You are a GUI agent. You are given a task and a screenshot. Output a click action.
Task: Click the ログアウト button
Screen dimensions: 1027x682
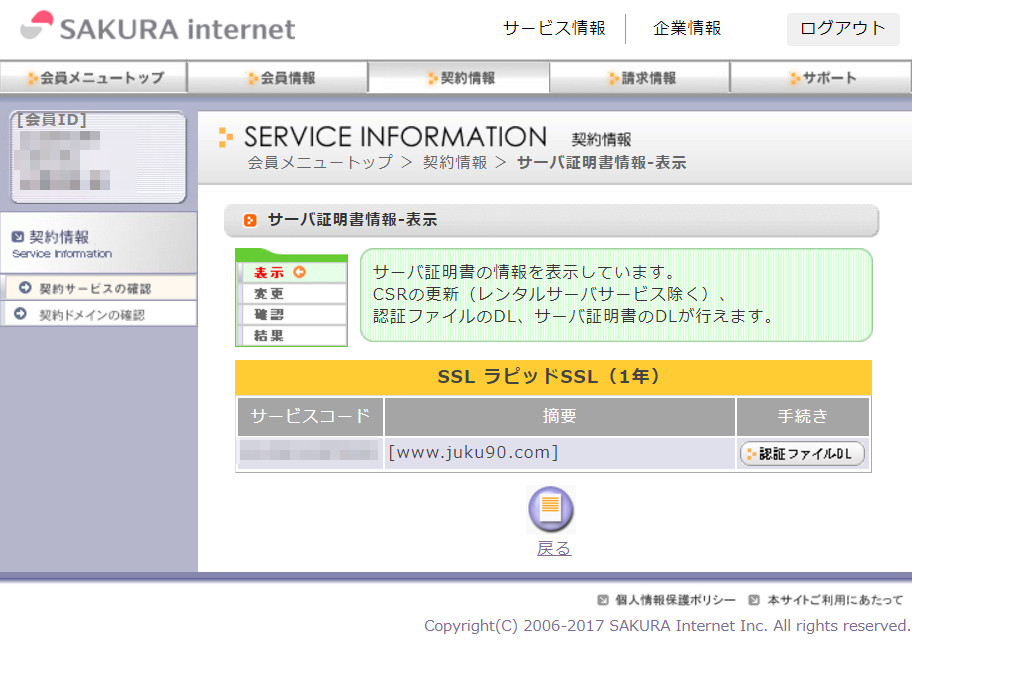(843, 29)
